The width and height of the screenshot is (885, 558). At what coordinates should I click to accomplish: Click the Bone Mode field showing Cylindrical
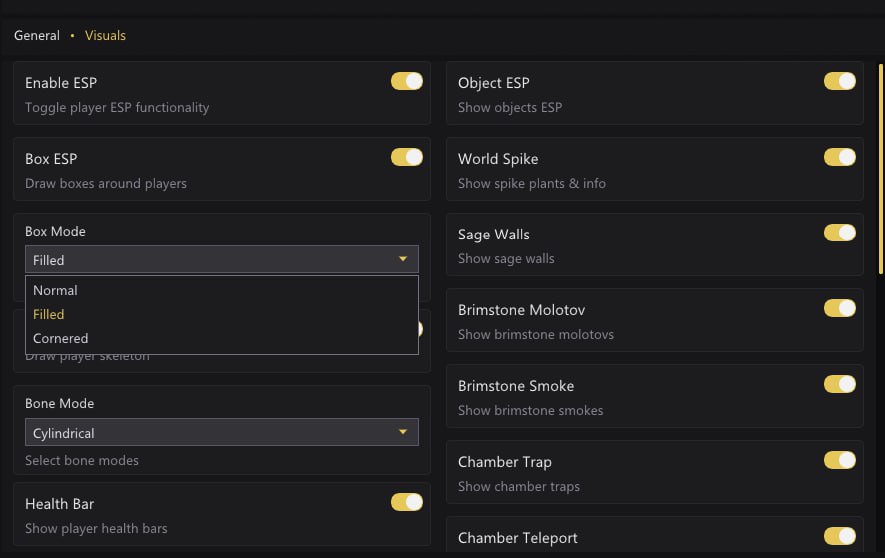tap(200, 433)
